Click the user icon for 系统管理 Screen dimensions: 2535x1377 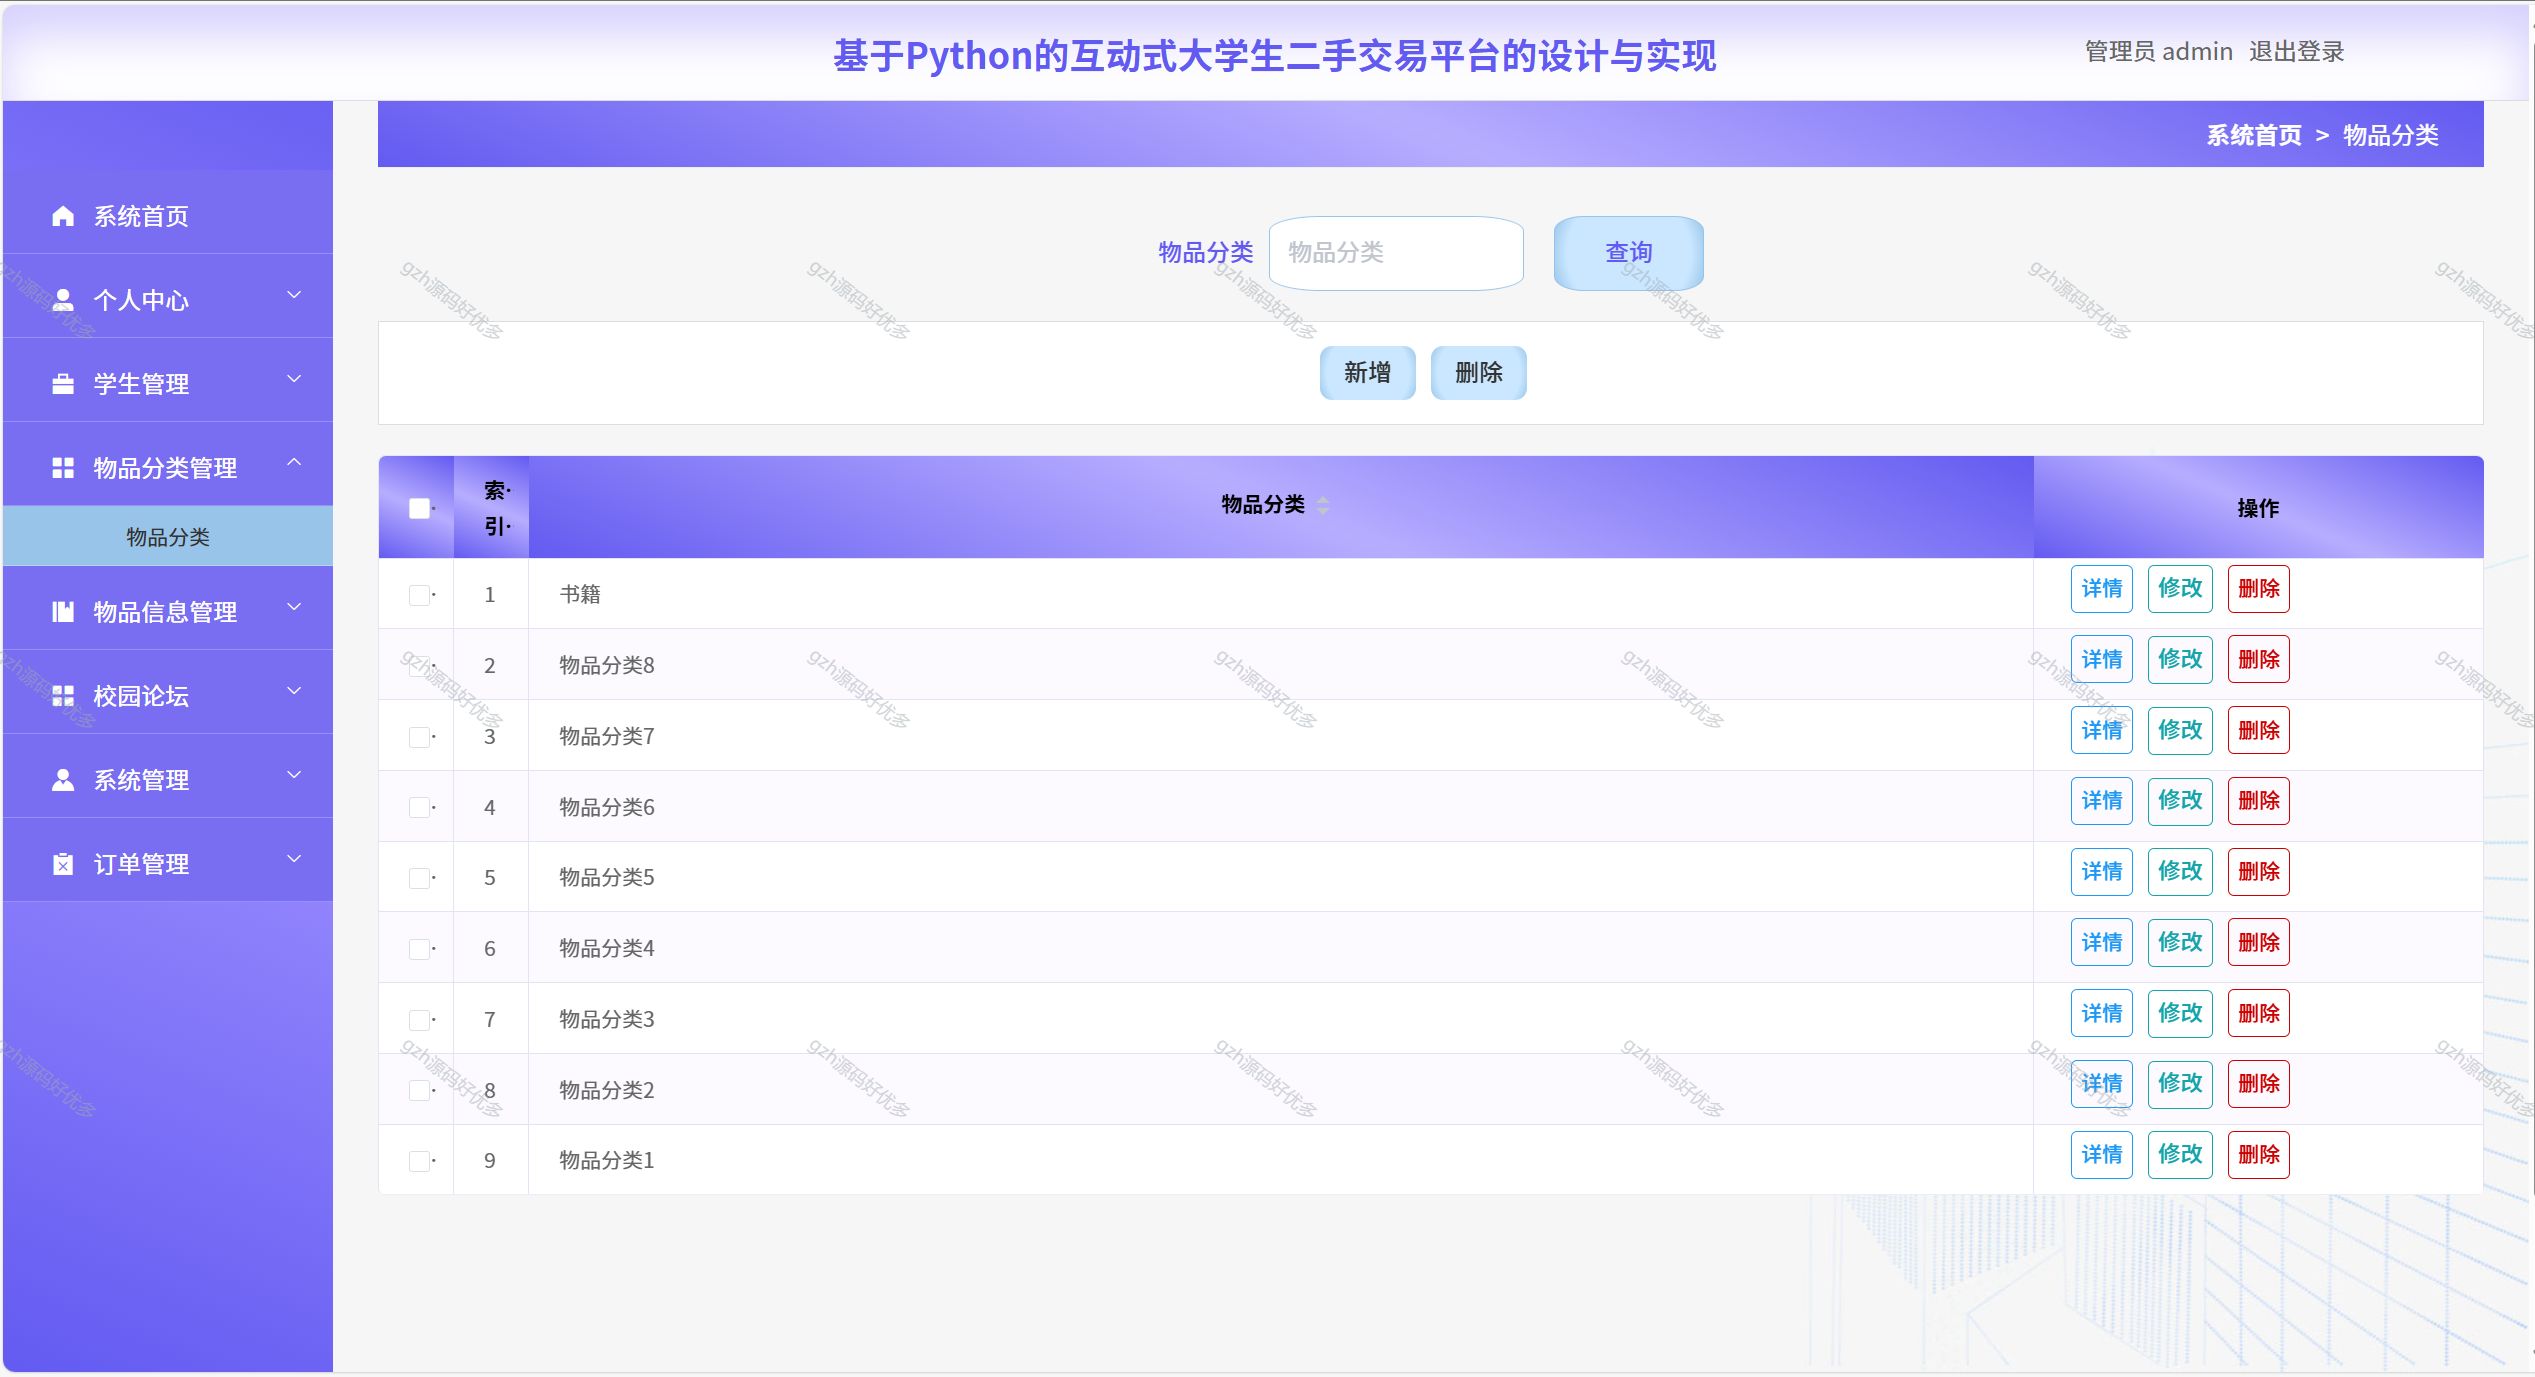tap(63, 780)
